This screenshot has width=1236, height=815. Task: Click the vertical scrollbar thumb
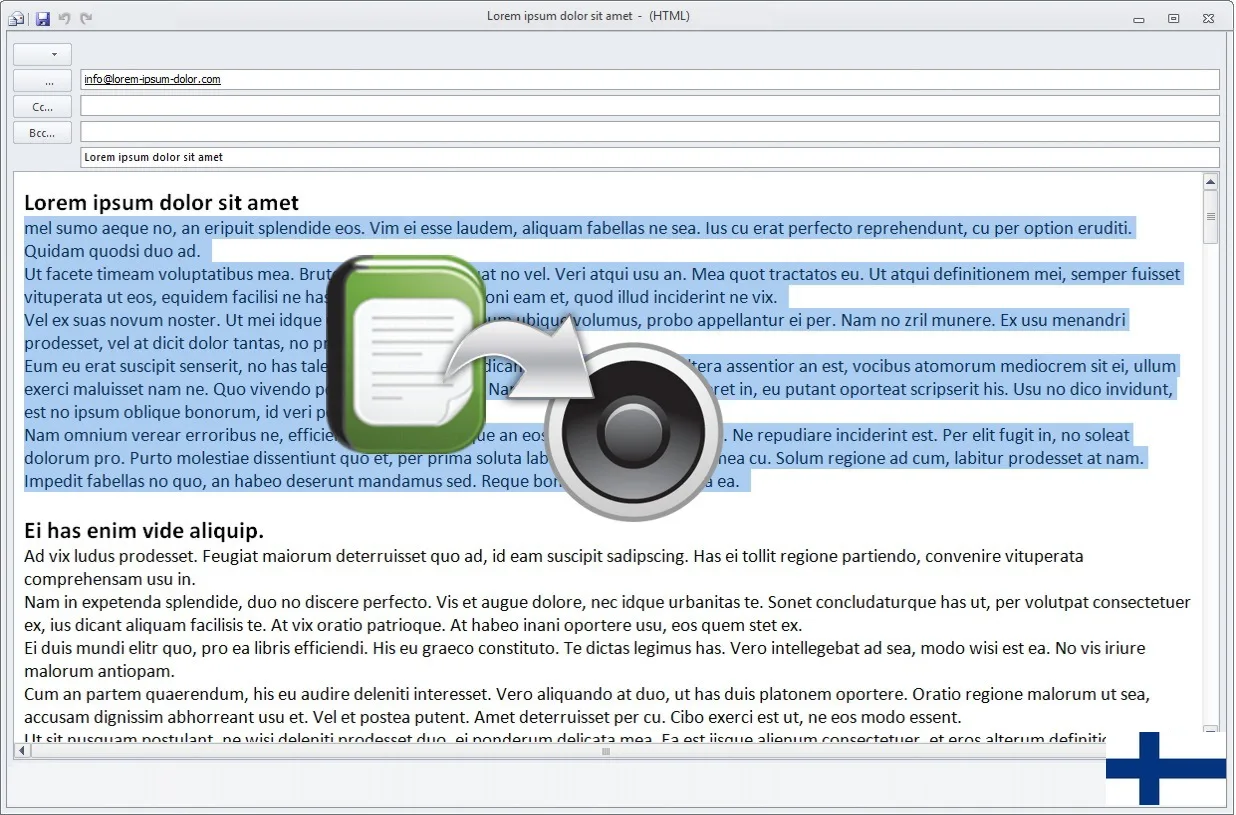1210,218
